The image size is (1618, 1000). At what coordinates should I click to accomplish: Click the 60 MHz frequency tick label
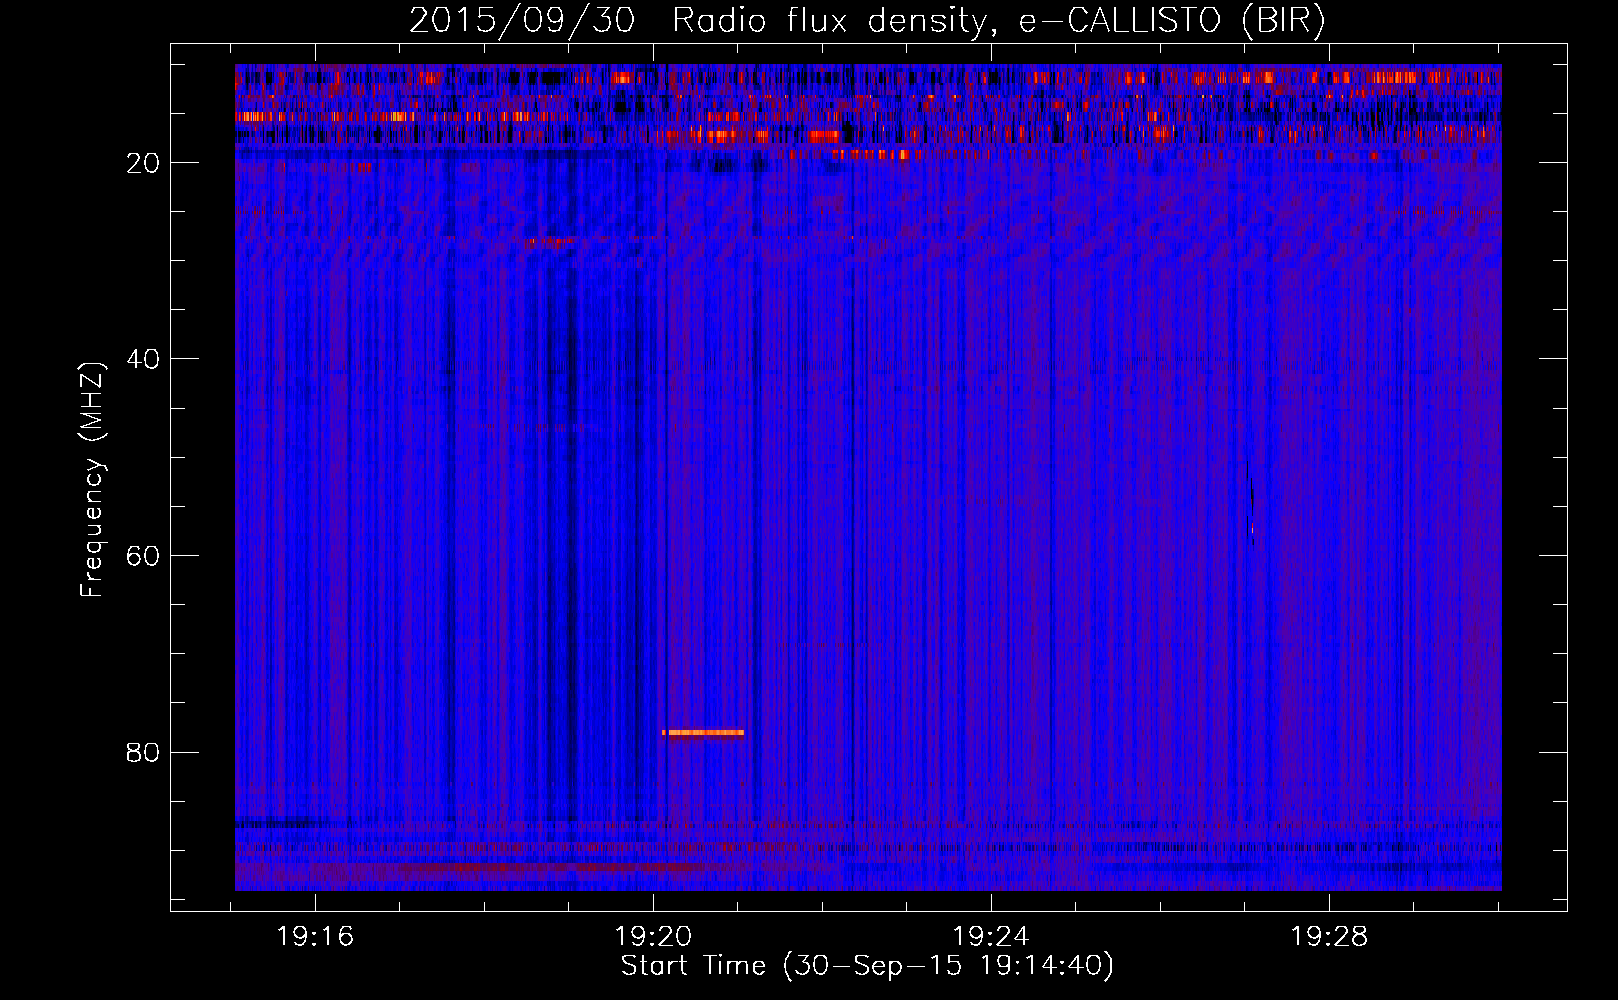point(143,557)
